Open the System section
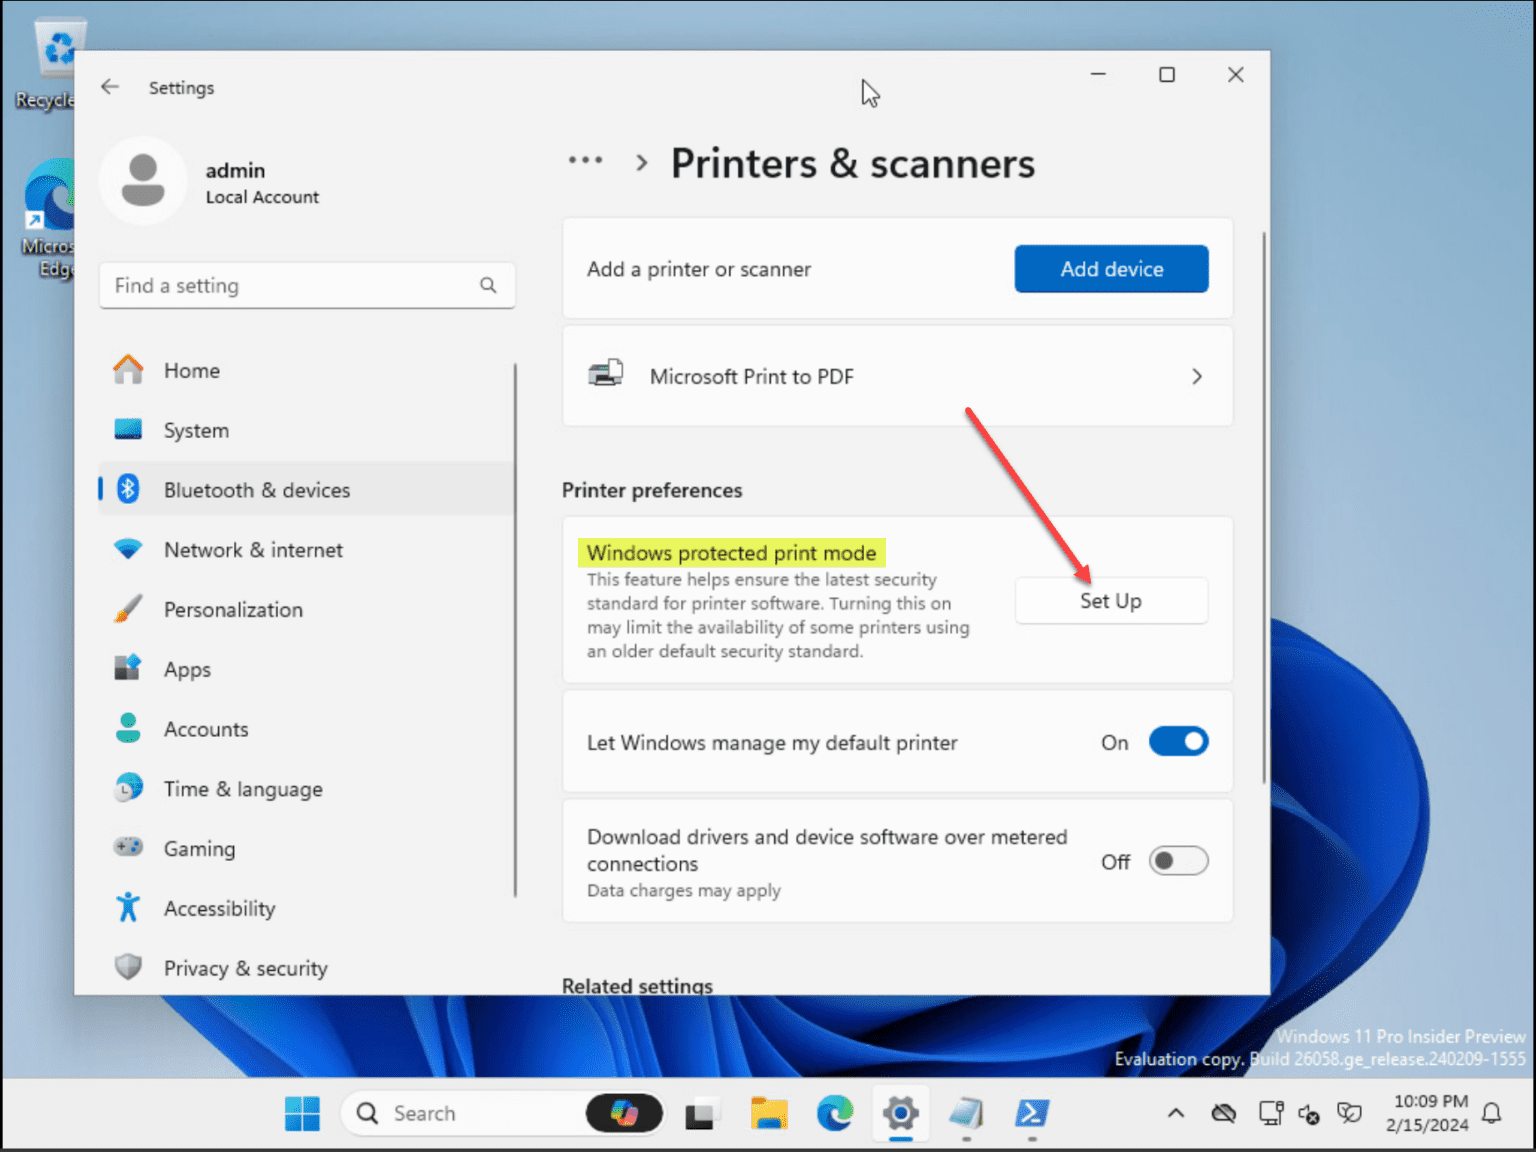 pos(196,430)
